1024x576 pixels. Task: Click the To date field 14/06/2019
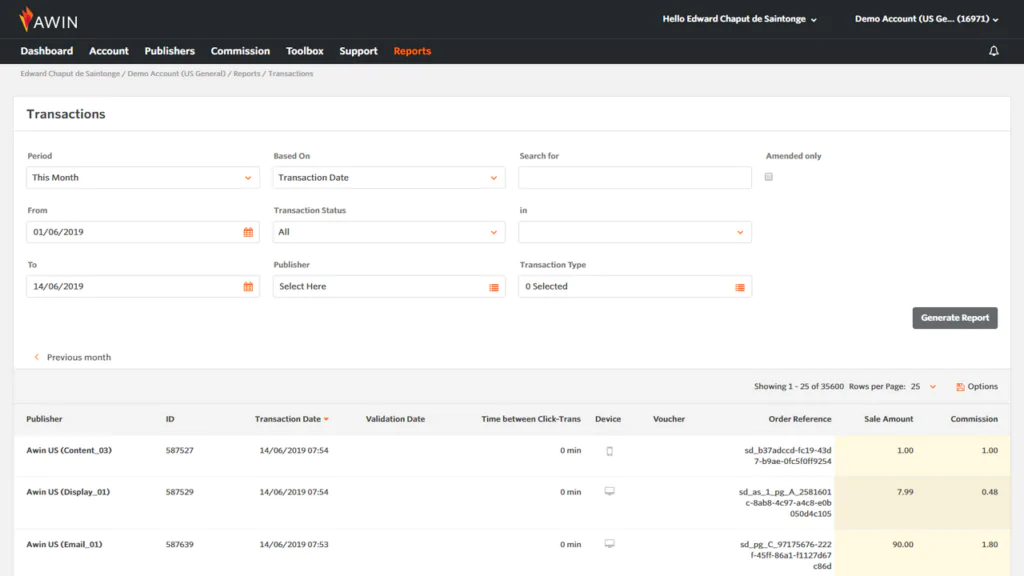[142, 286]
